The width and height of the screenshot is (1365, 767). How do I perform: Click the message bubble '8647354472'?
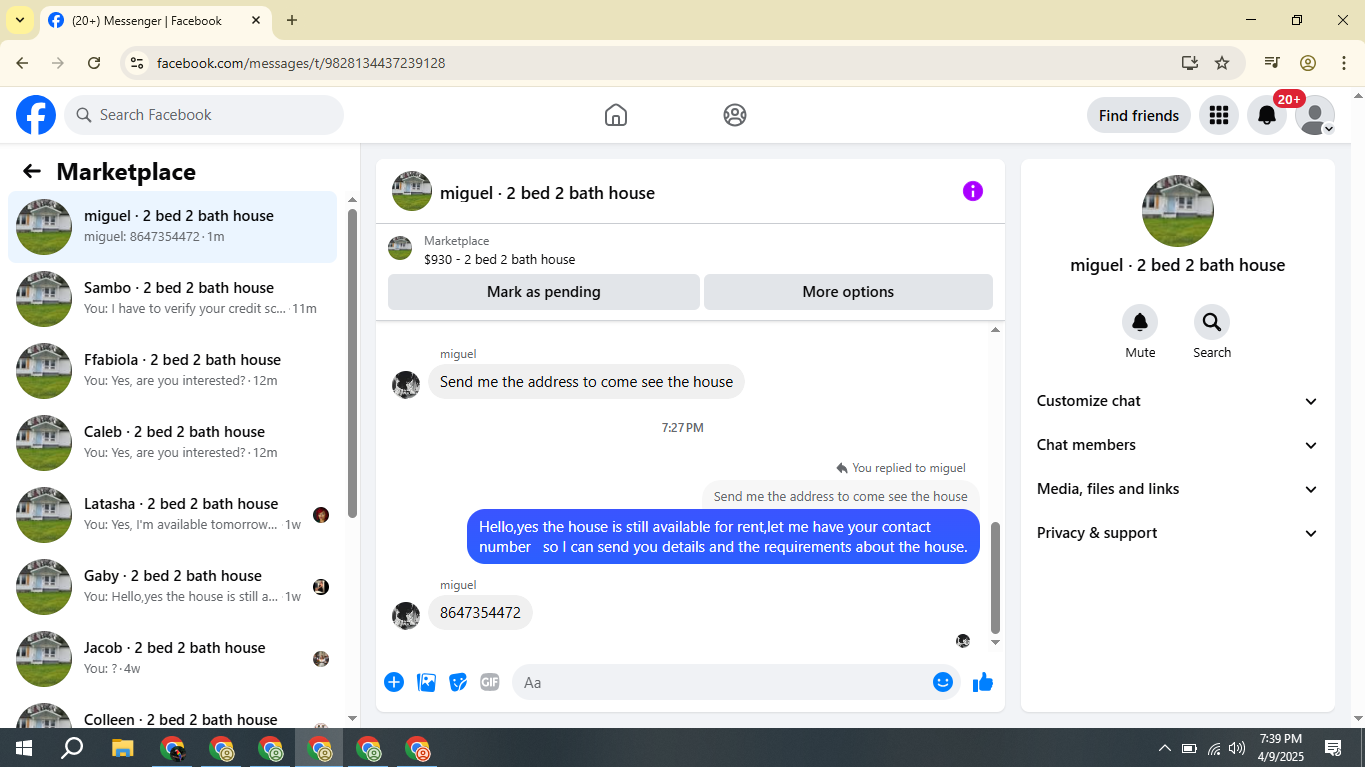[x=480, y=613]
